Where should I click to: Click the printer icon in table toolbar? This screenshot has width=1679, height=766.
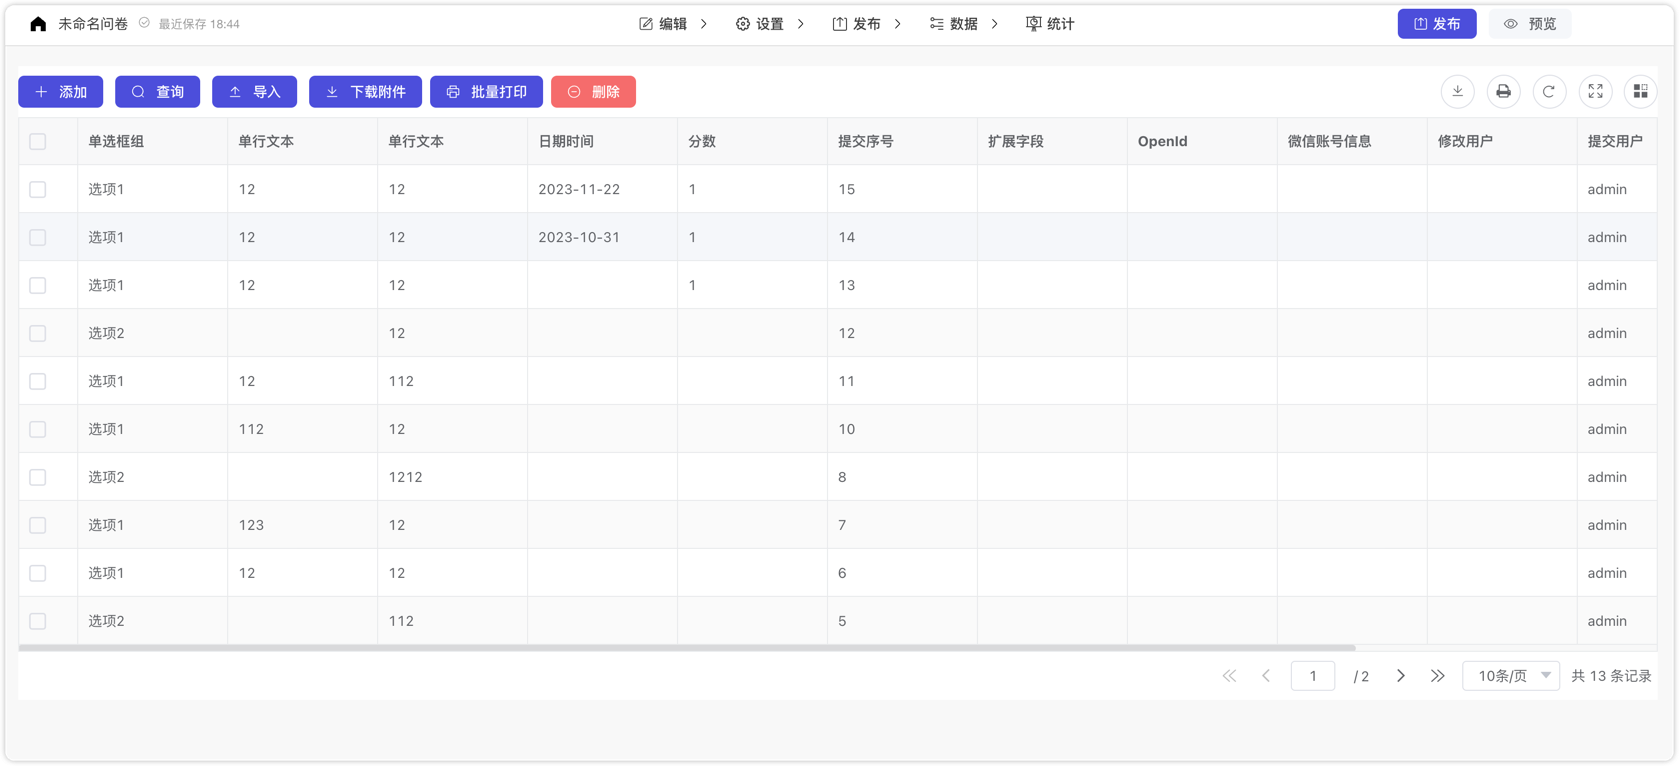[1503, 92]
